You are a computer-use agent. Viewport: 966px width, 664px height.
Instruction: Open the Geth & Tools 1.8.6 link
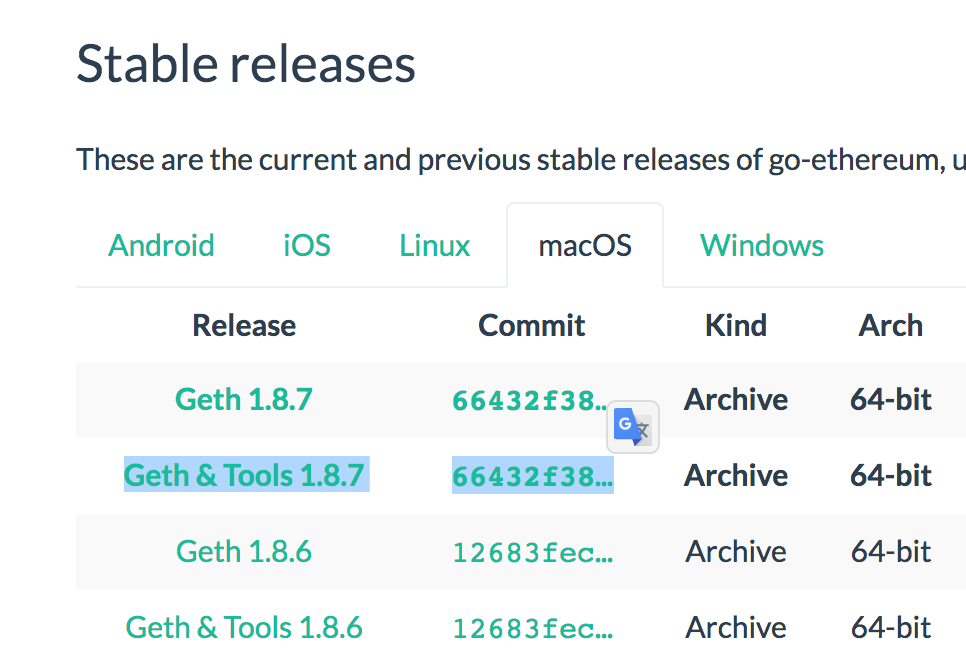(x=244, y=627)
